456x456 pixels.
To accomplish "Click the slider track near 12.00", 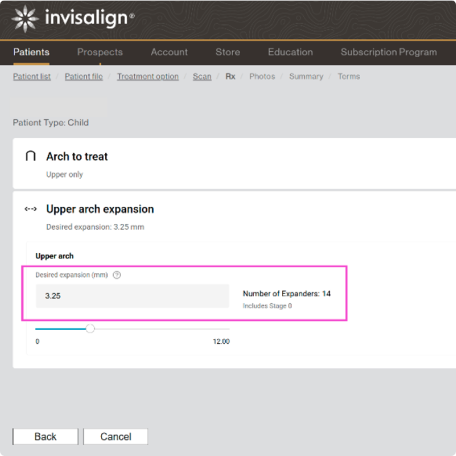I will pyautogui.click(x=225, y=329).
